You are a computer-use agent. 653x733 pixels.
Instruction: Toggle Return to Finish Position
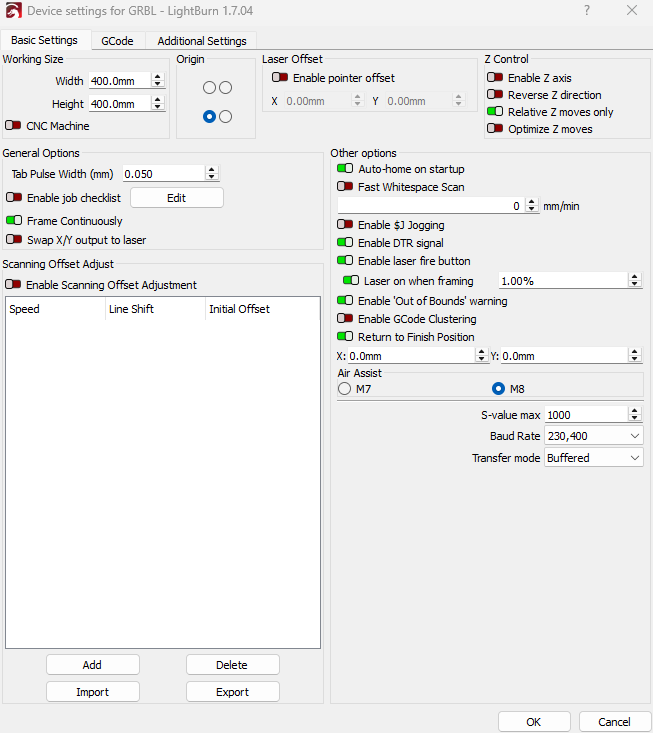click(x=345, y=336)
